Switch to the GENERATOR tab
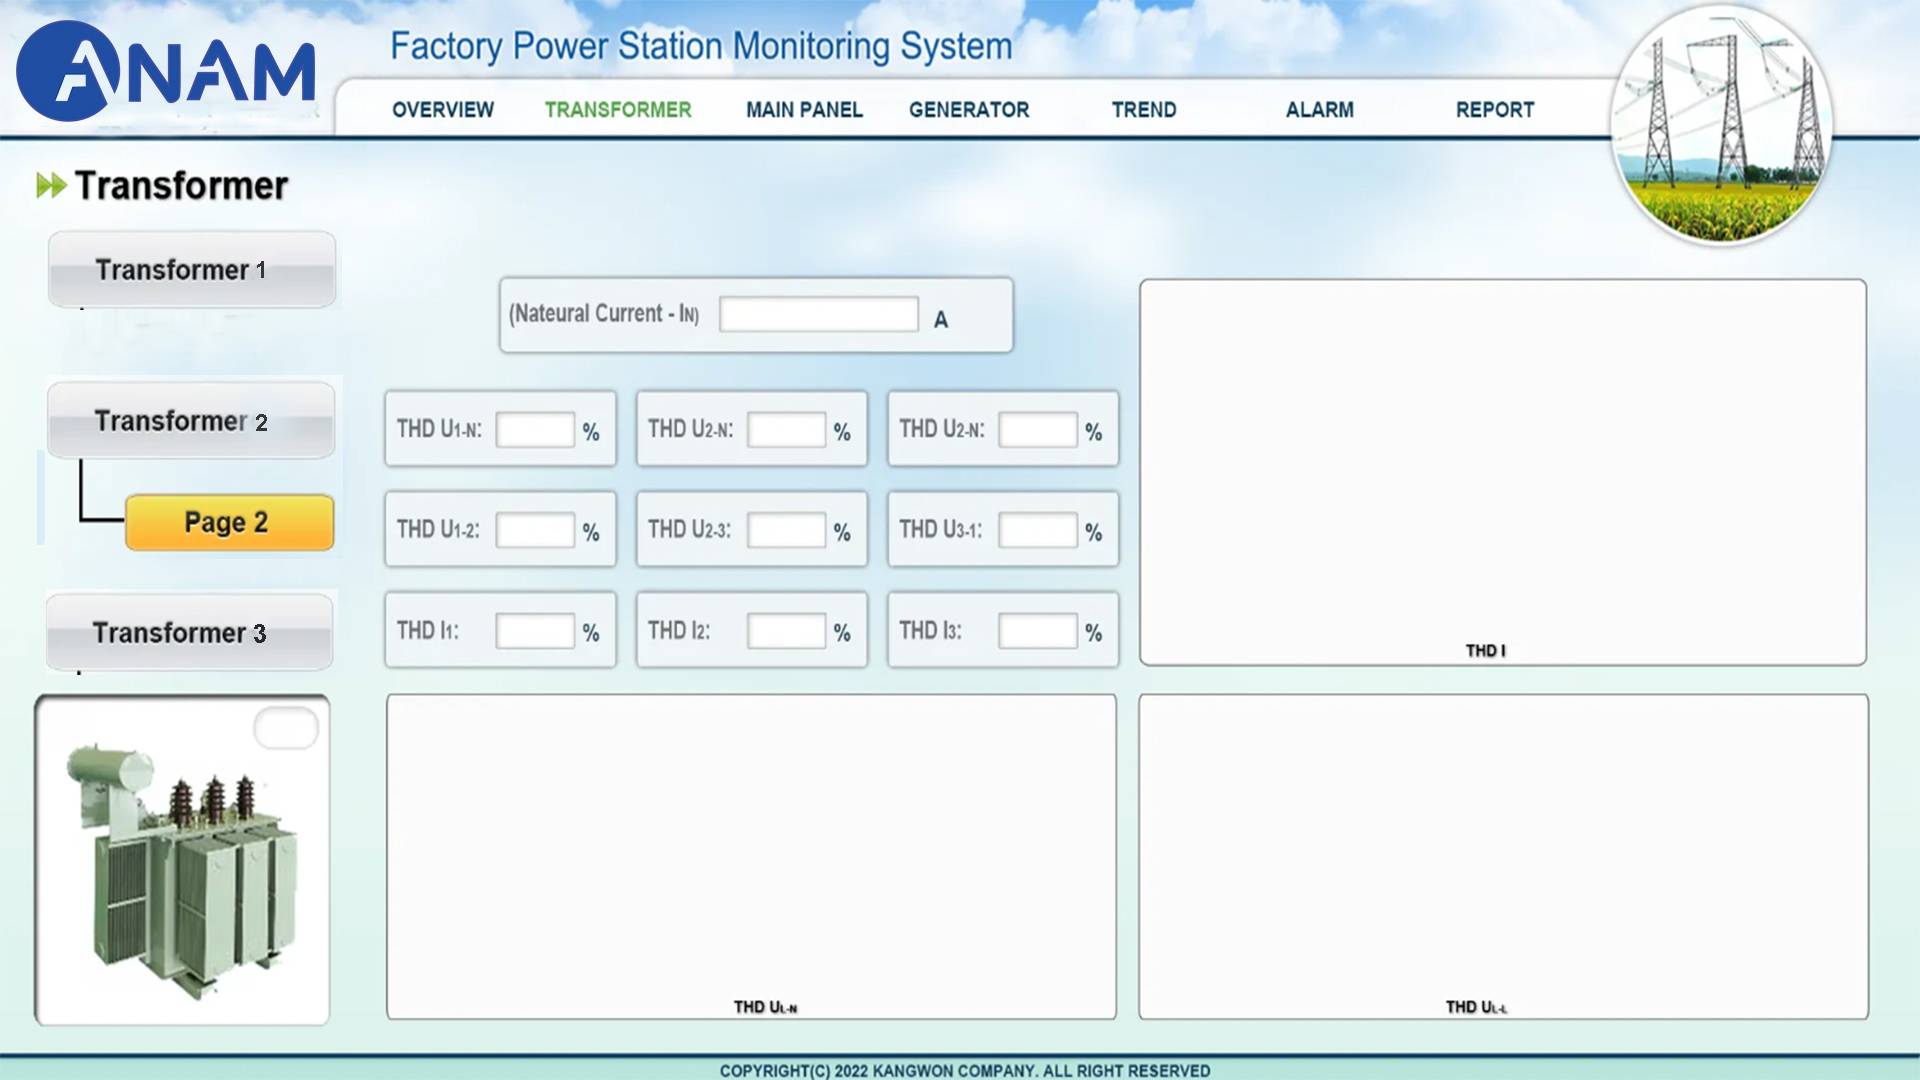The width and height of the screenshot is (1920, 1080). point(969,110)
